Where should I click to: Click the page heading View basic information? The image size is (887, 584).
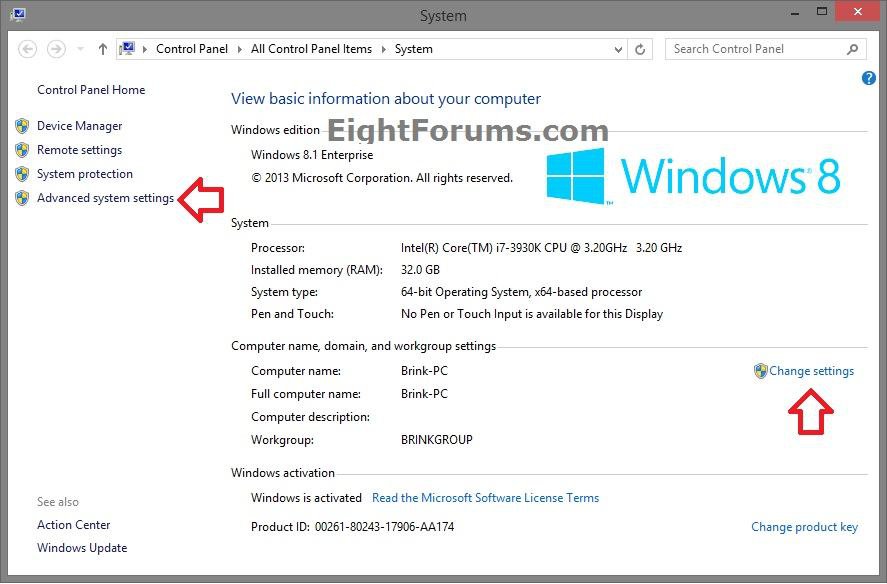pos(386,99)
